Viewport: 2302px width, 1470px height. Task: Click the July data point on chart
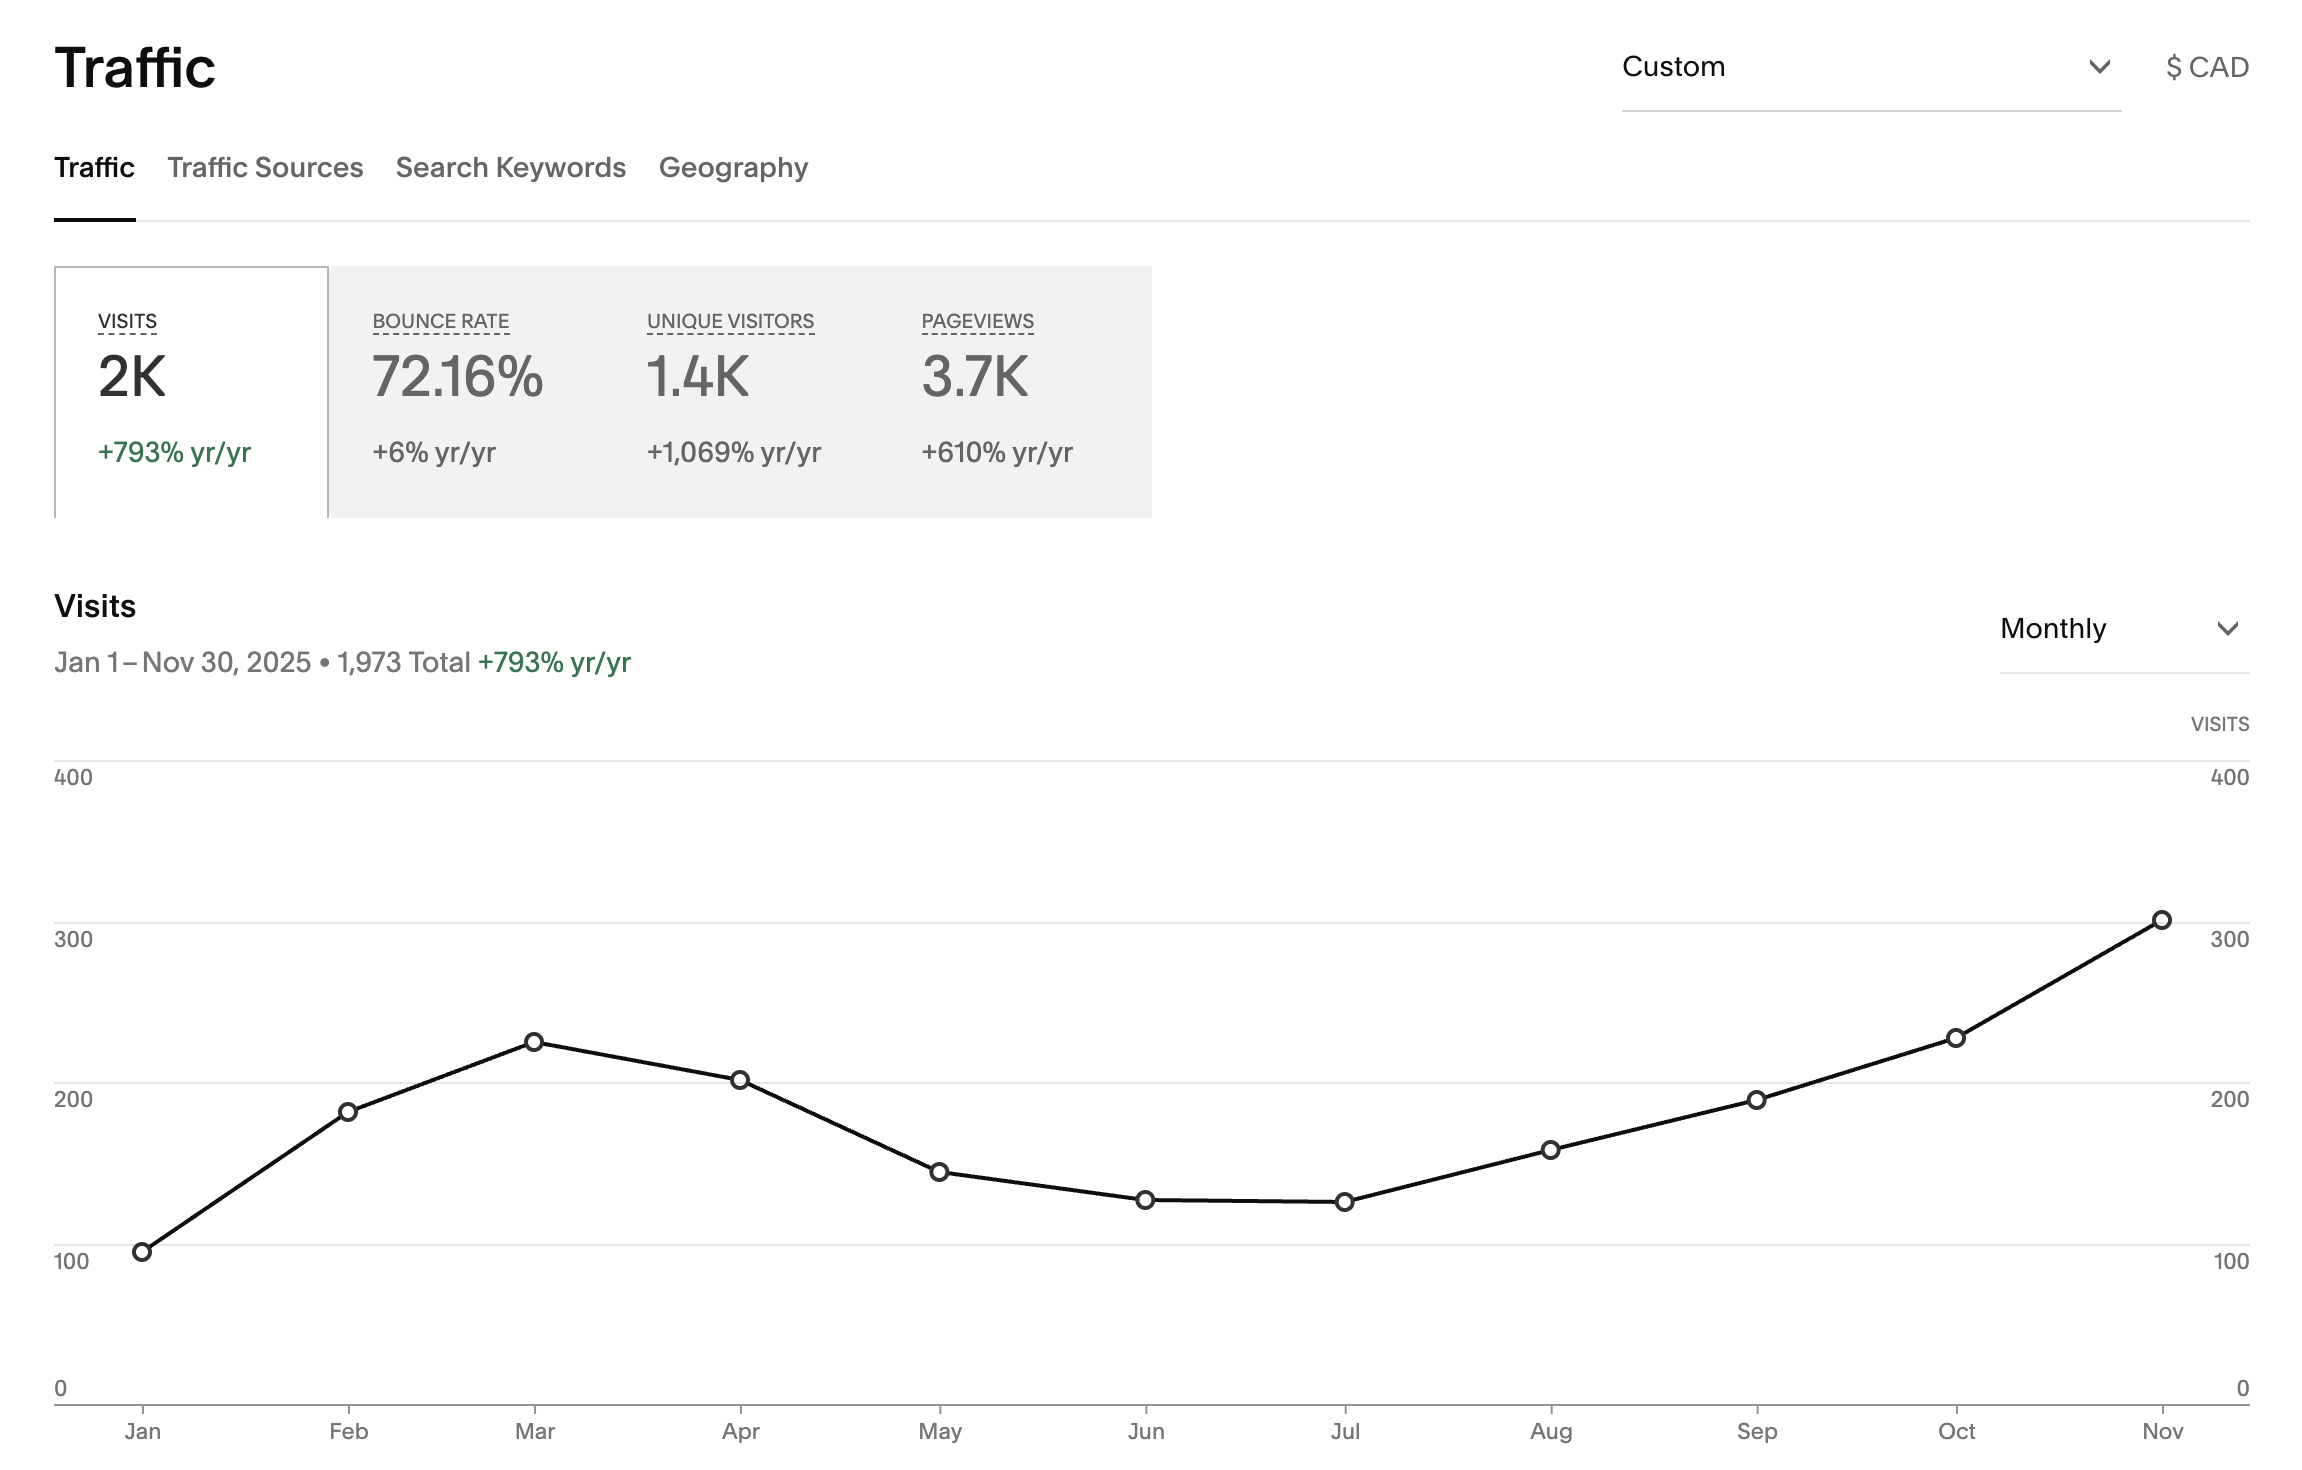click(1345, 1202)
